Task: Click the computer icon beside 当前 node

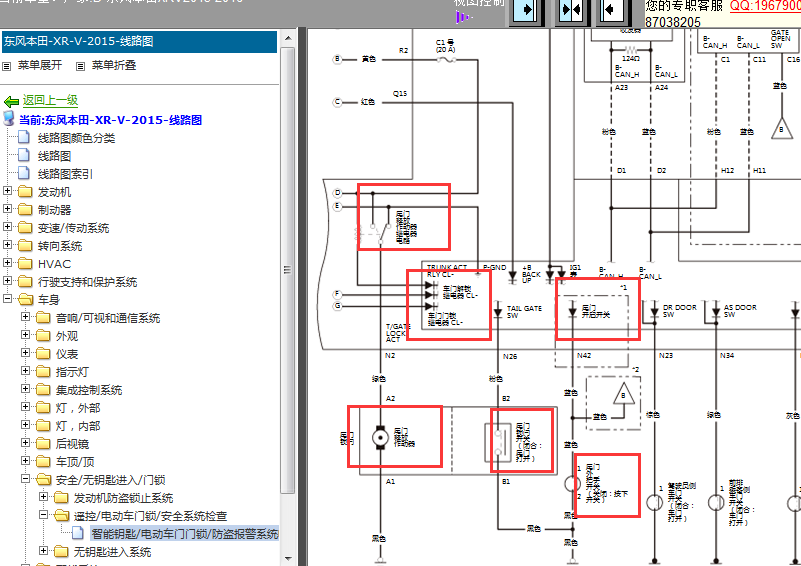Action: (x=9, y=119)
